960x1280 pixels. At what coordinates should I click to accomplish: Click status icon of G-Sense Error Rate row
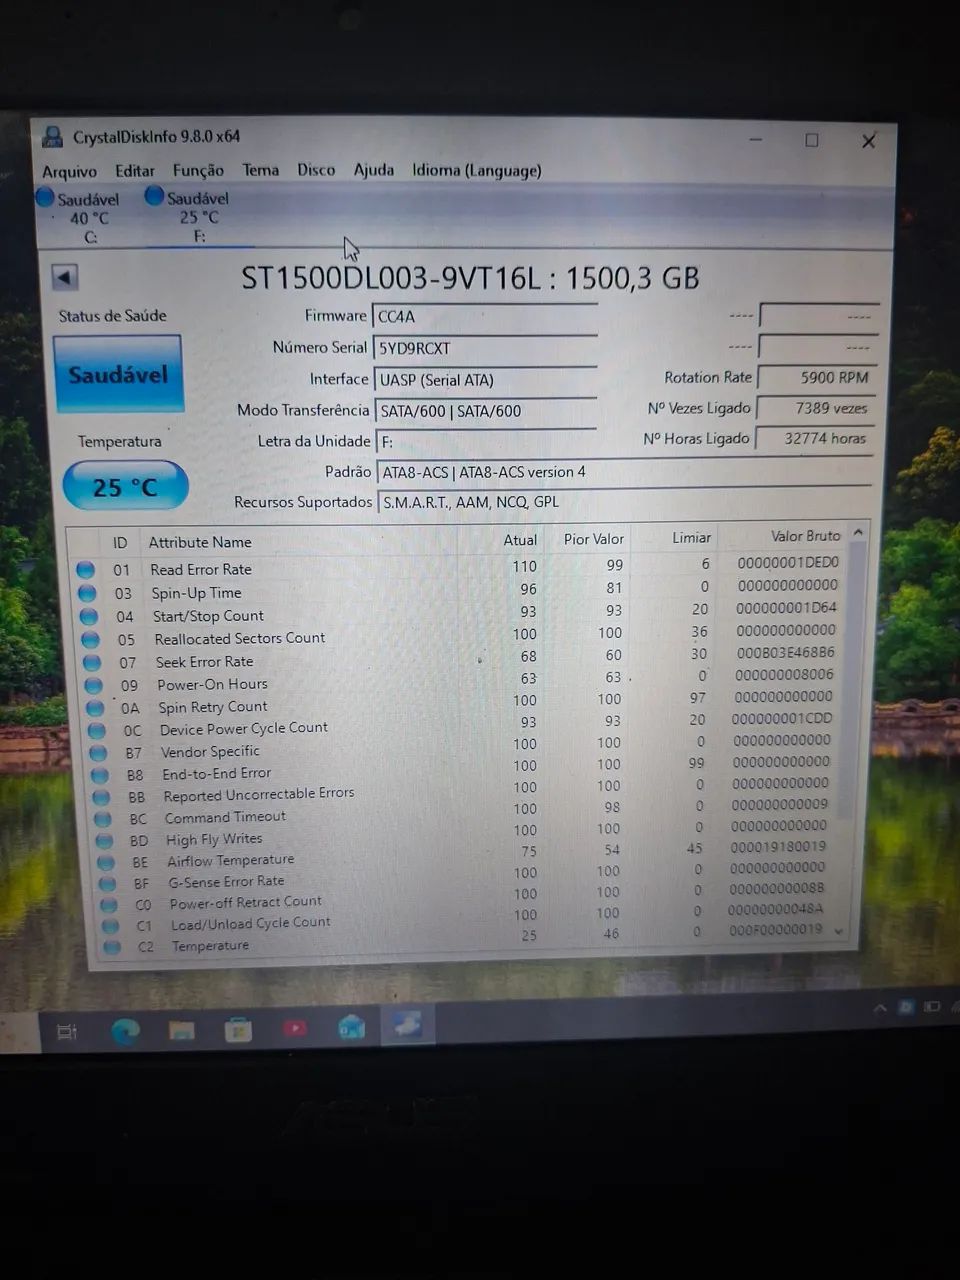[x=108, y=884]
